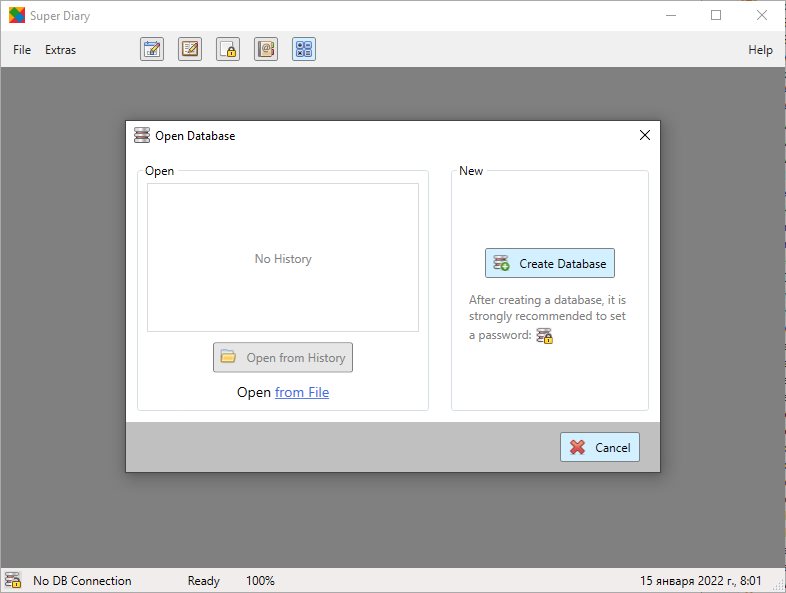
Task: Click the database lock icon in status bar
Action: pyautogui.click(x=13, y=580)
